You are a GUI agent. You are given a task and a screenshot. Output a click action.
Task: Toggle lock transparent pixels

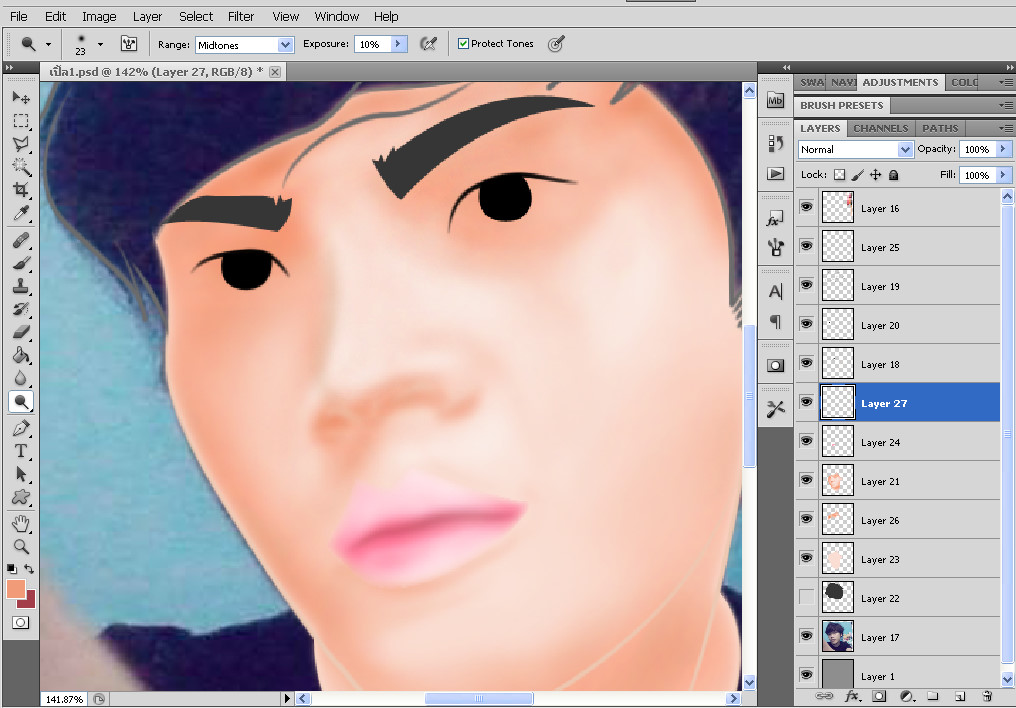[x=839, y=174]
